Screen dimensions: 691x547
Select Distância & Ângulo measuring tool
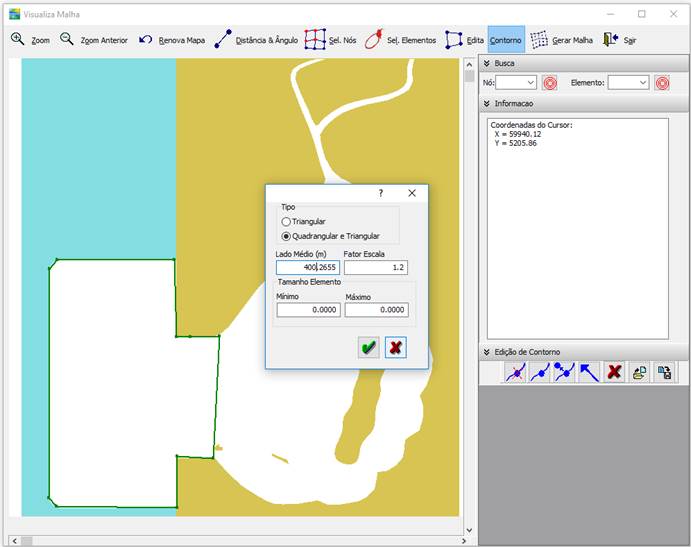[x=256, y=40]
